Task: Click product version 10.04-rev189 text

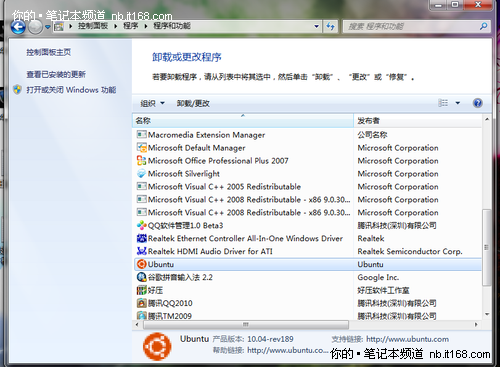Action: tap(270, 339)
